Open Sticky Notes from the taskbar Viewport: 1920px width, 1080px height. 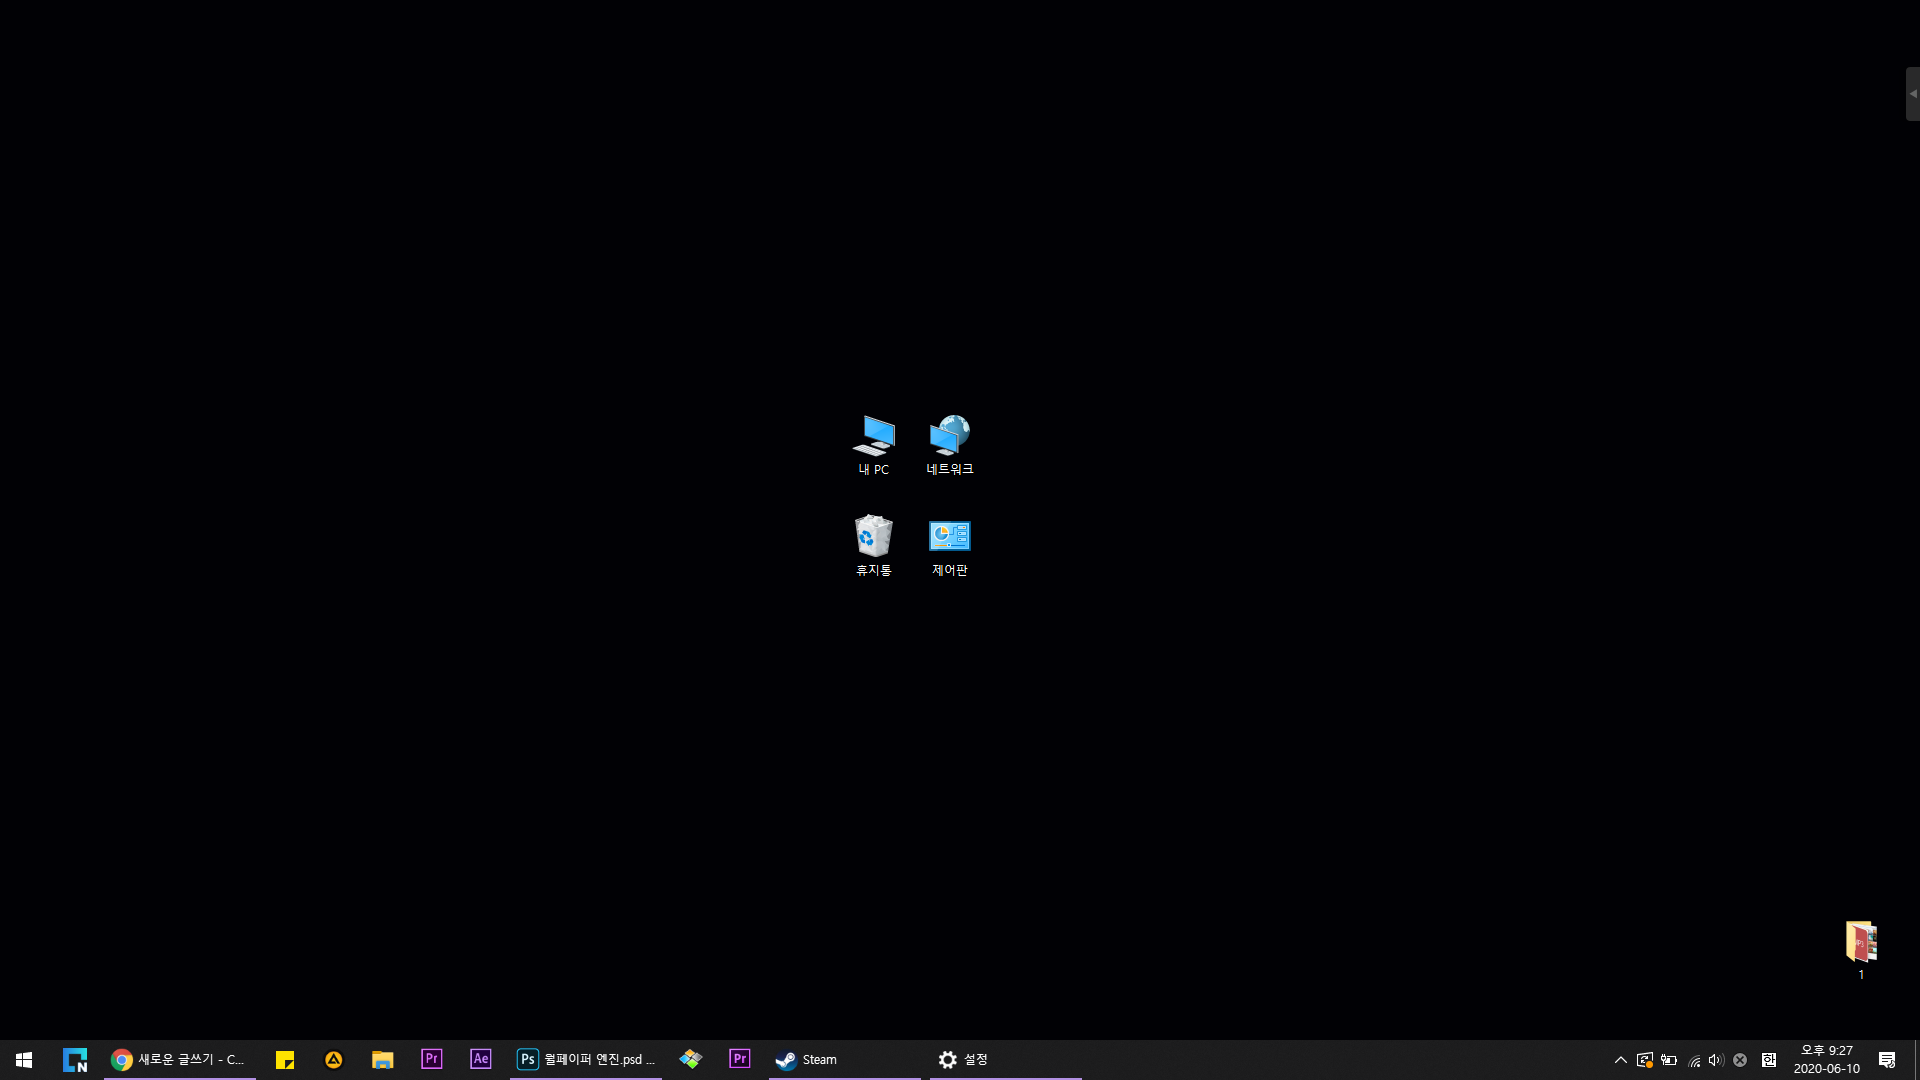(x=285, y=1060)
